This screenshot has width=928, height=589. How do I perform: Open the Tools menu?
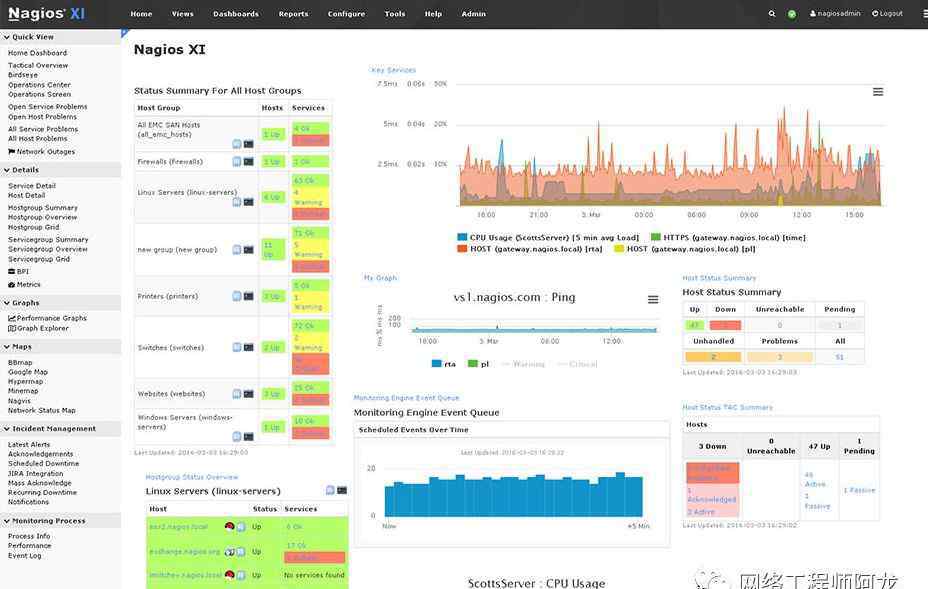[x=395, y=14]
